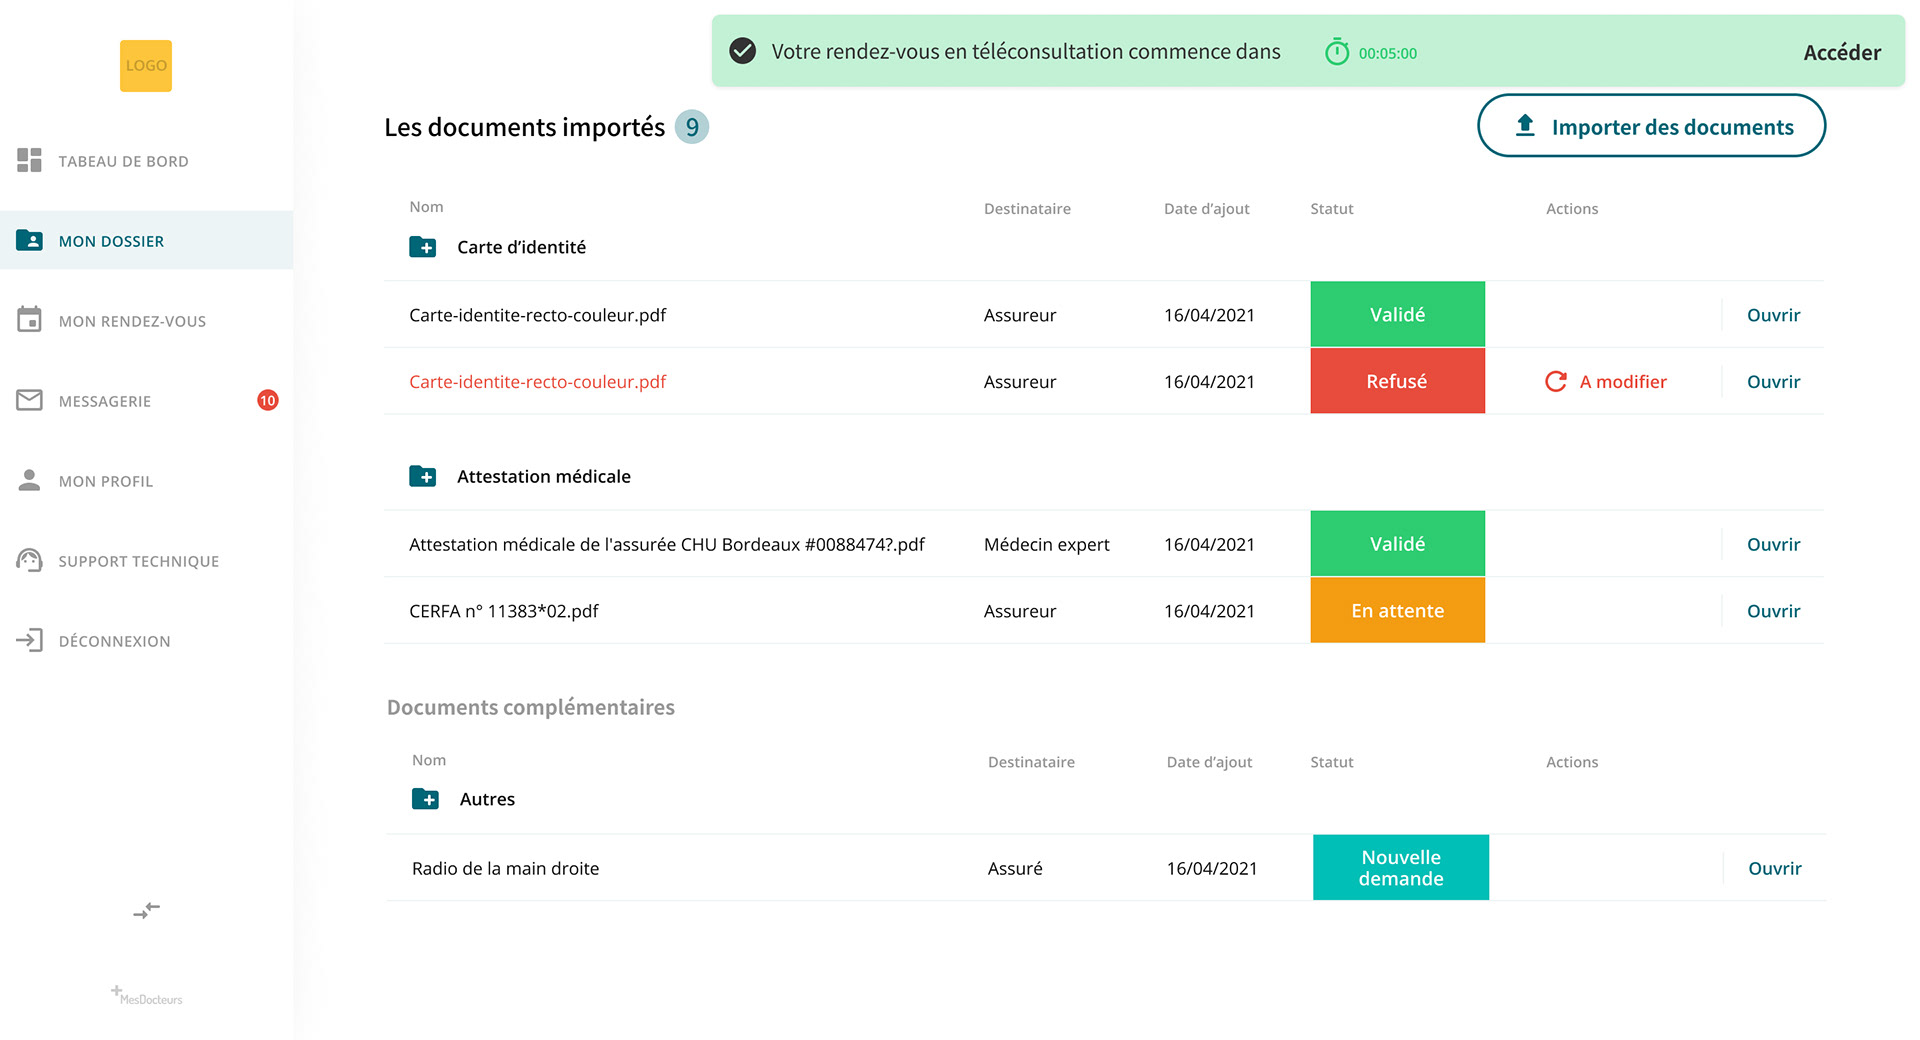Viewport: 1920px width, 1040px height.
Task: Open the validated Carte-identite-recto-couleur.pdf via Ouvrir
Action: (1773, 315)
